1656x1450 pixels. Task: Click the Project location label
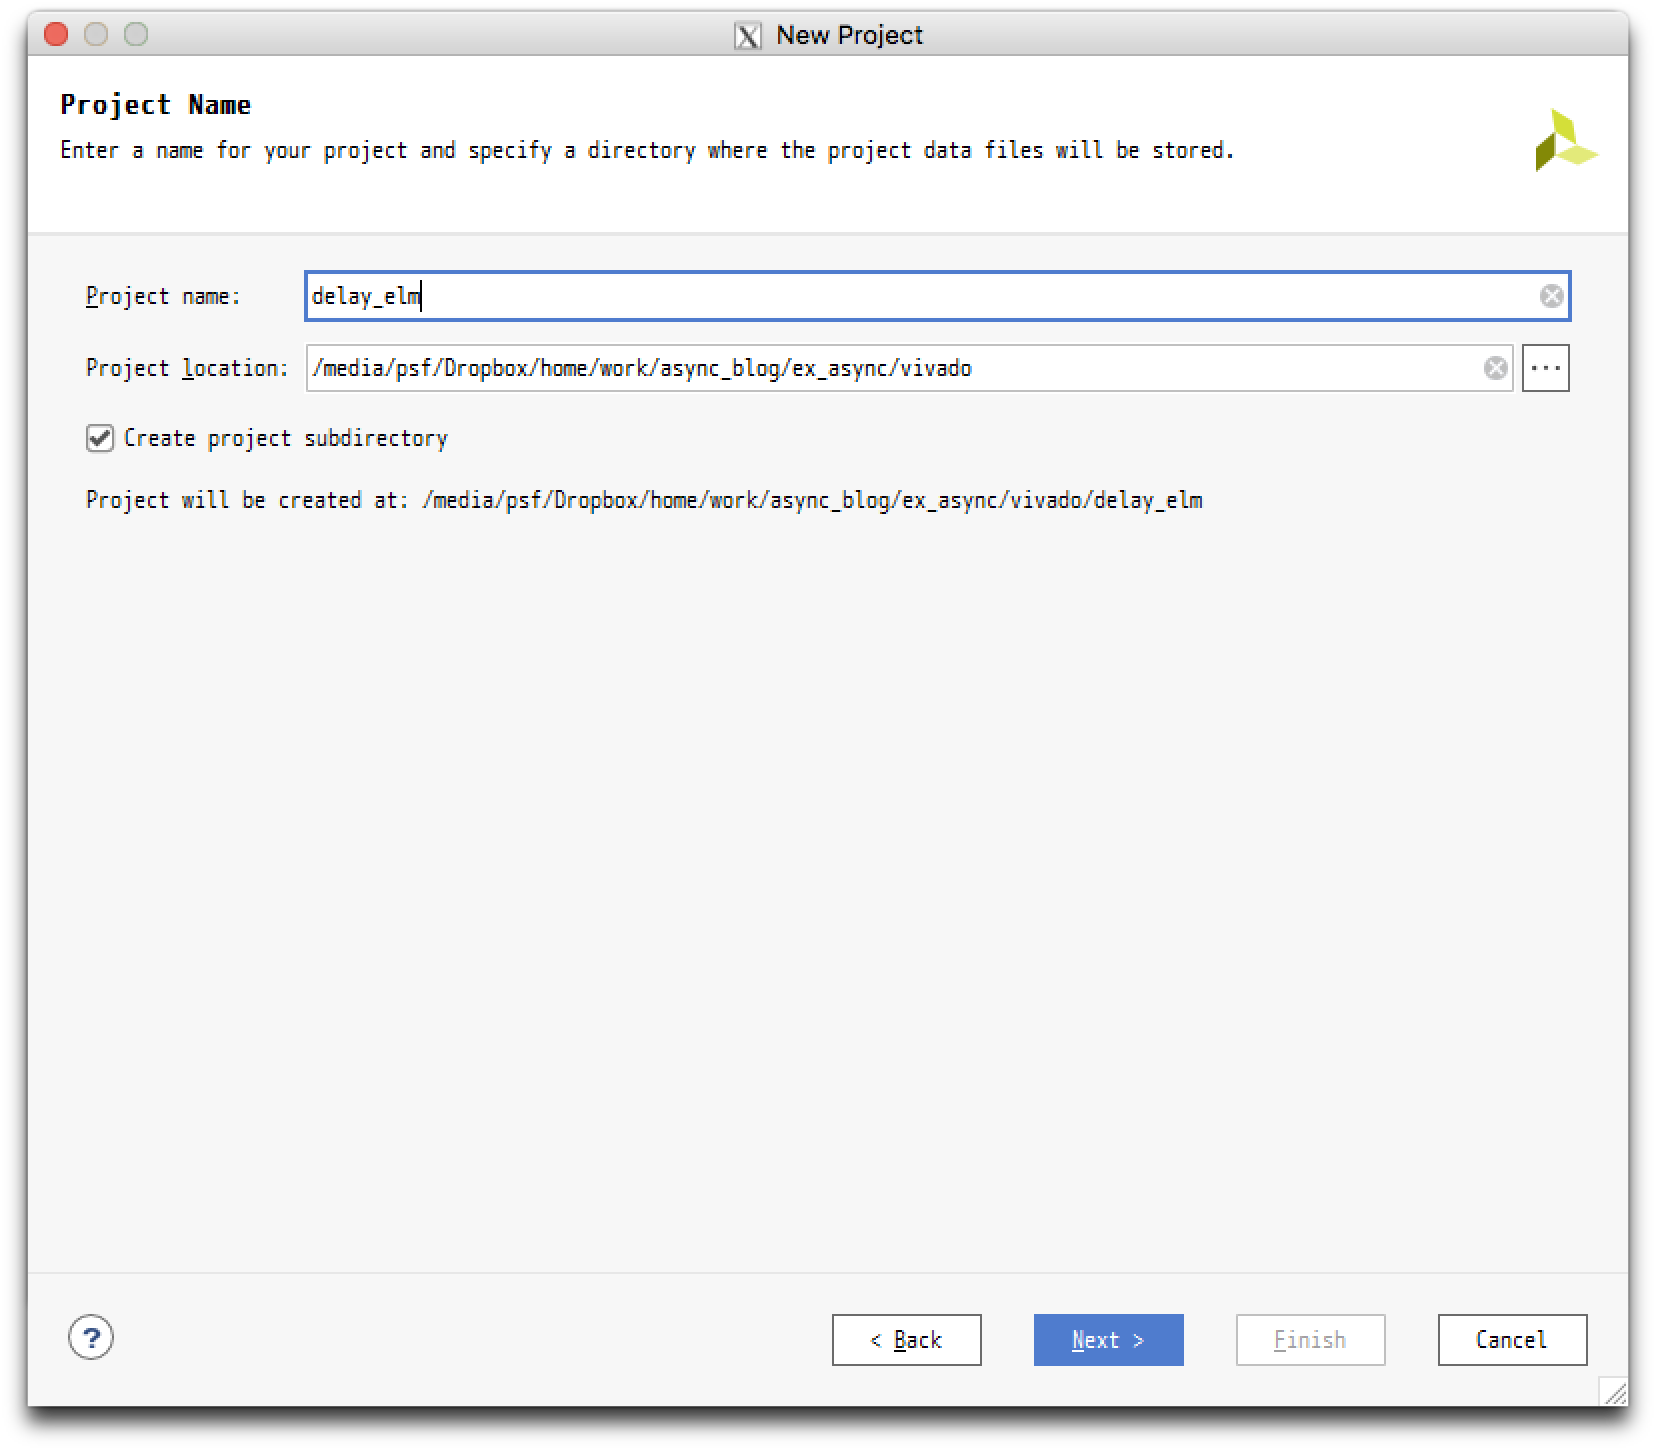point(187,369)
